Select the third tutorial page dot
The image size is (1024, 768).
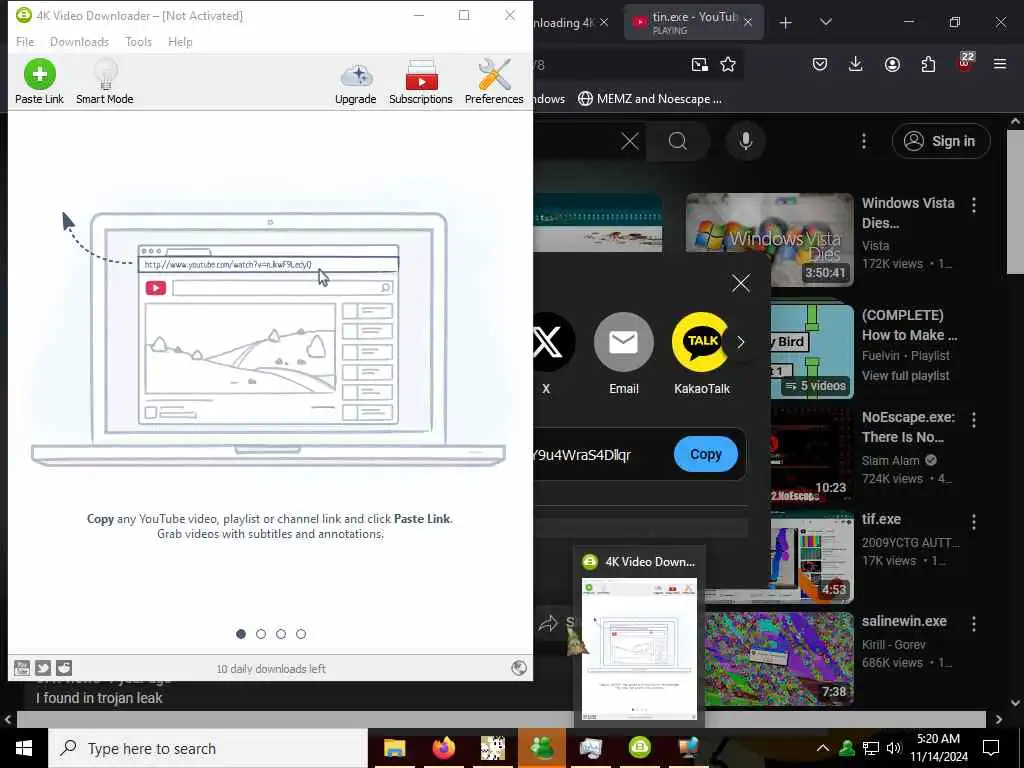point(281,633)
